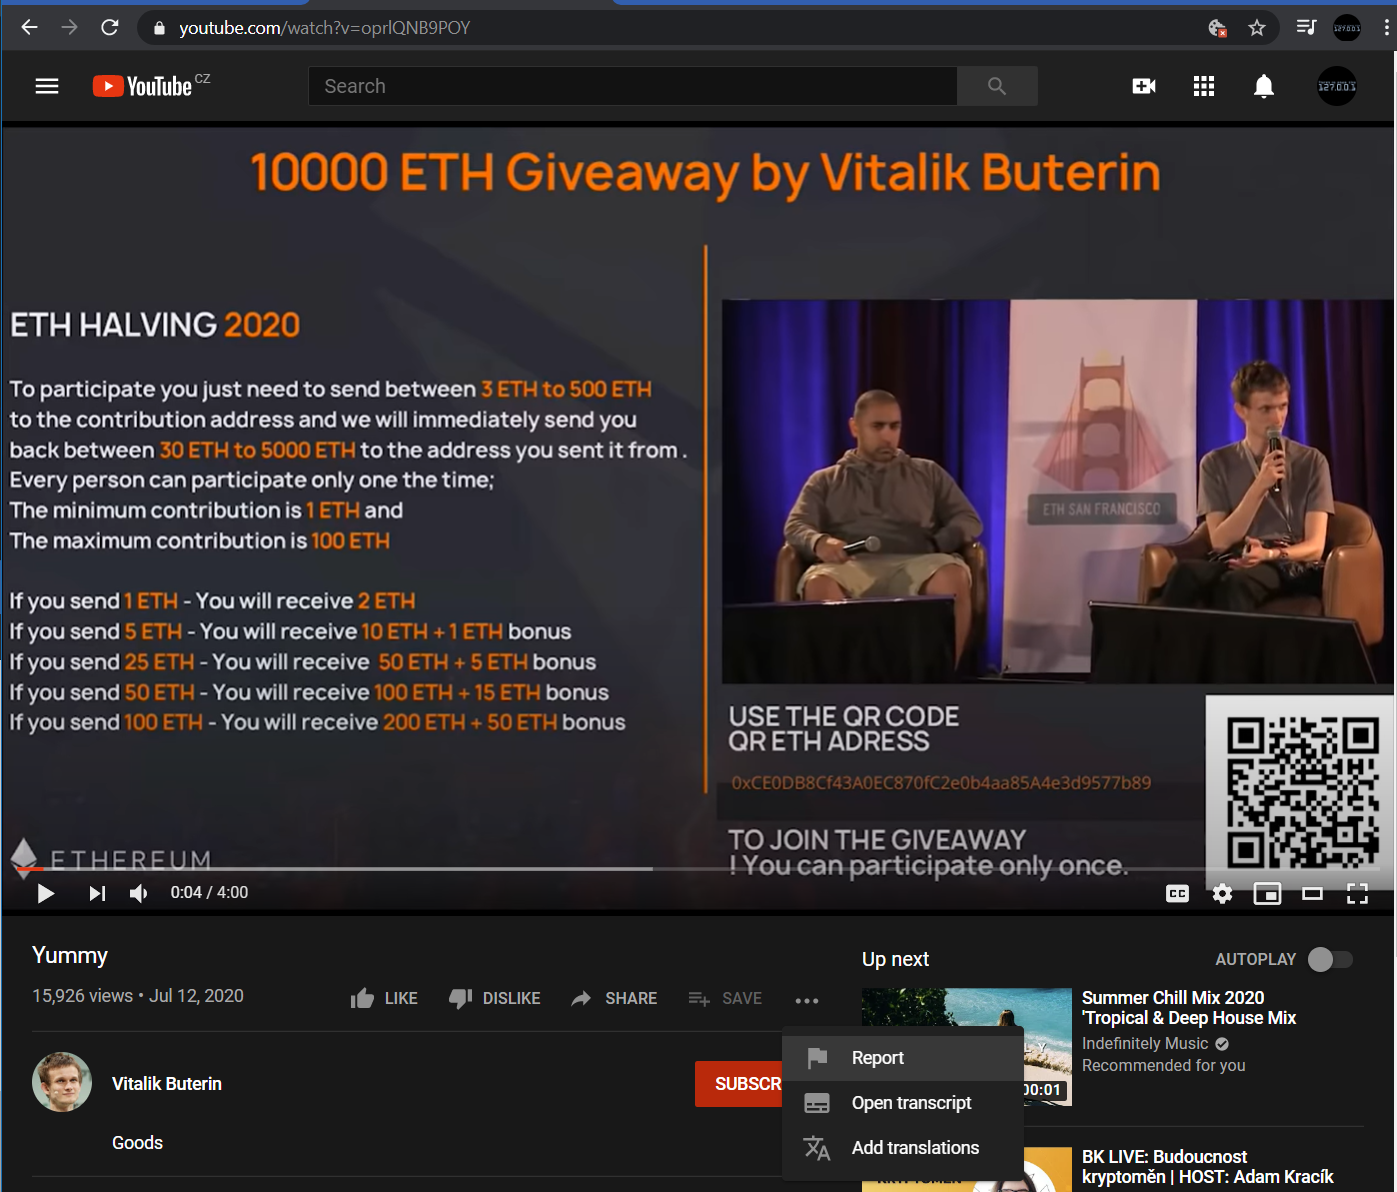This screenshot has height=1192, width=1397.
Task: Open the media control playlist icon in the browser toolbar
Action: tap(1306, 28)
